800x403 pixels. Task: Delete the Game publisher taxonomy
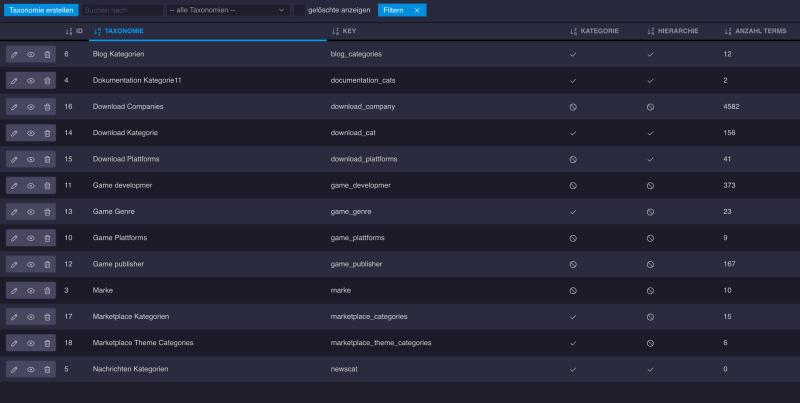point(47,265)
